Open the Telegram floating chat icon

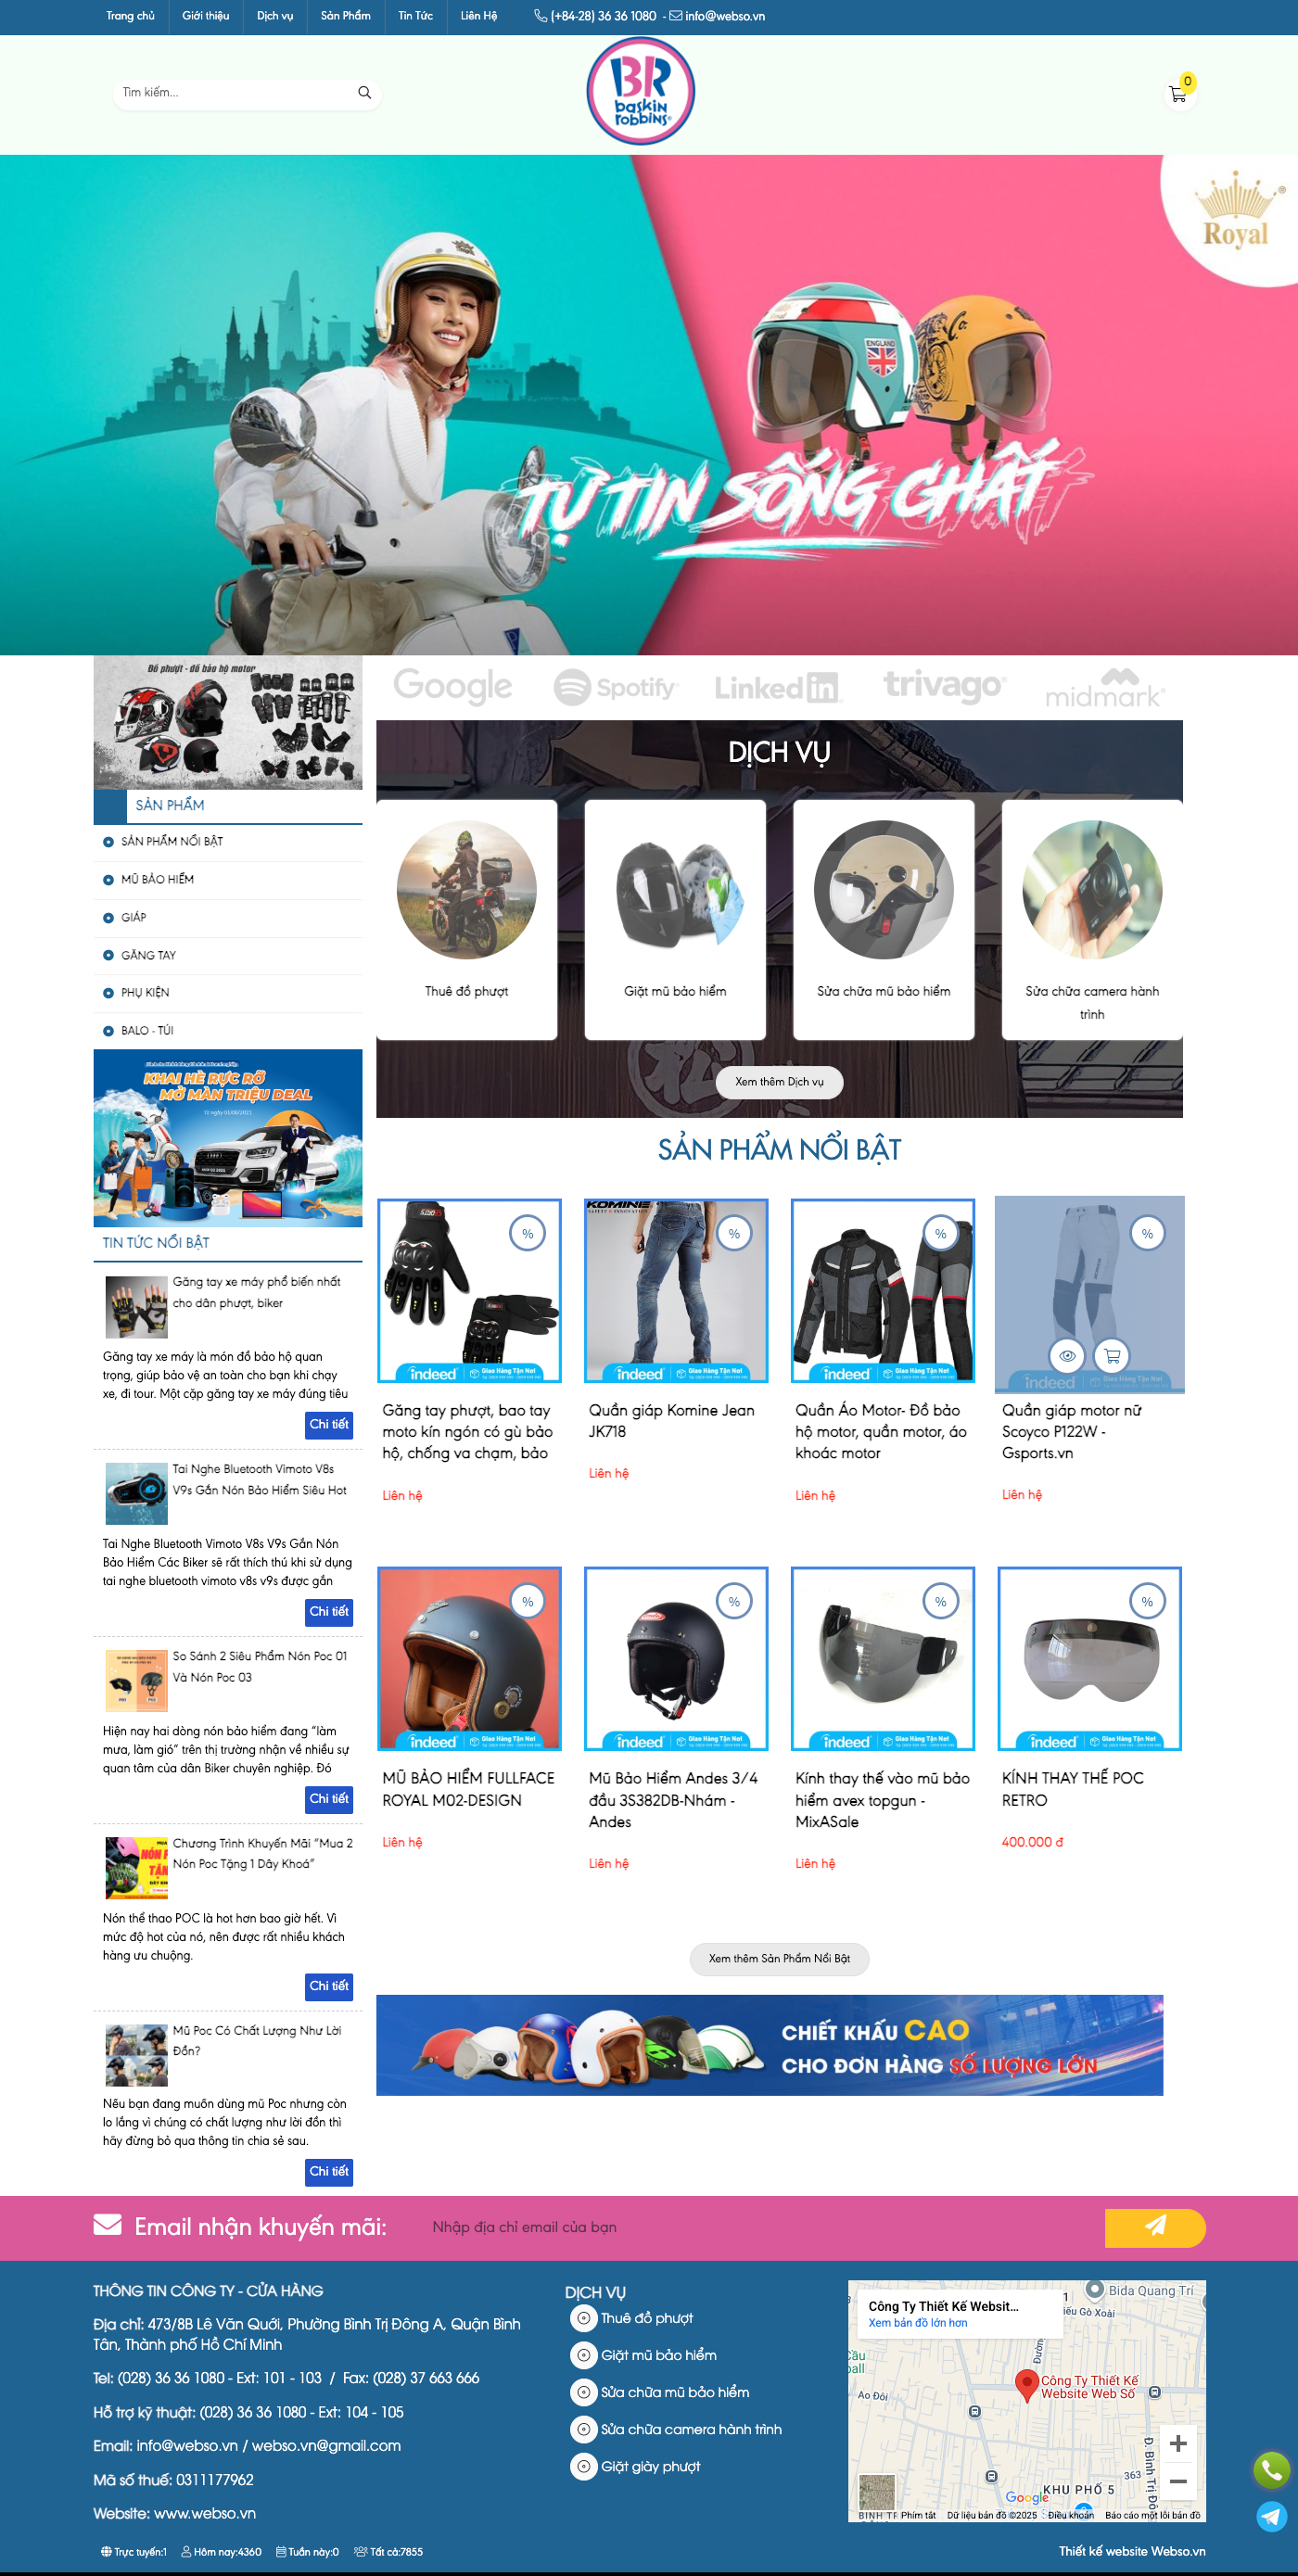(1271, 2516)
